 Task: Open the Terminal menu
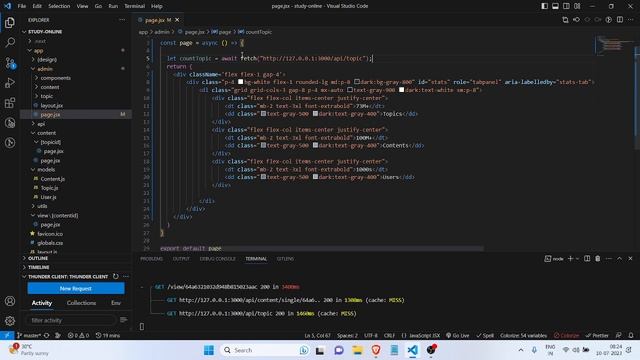pos(135,6)
